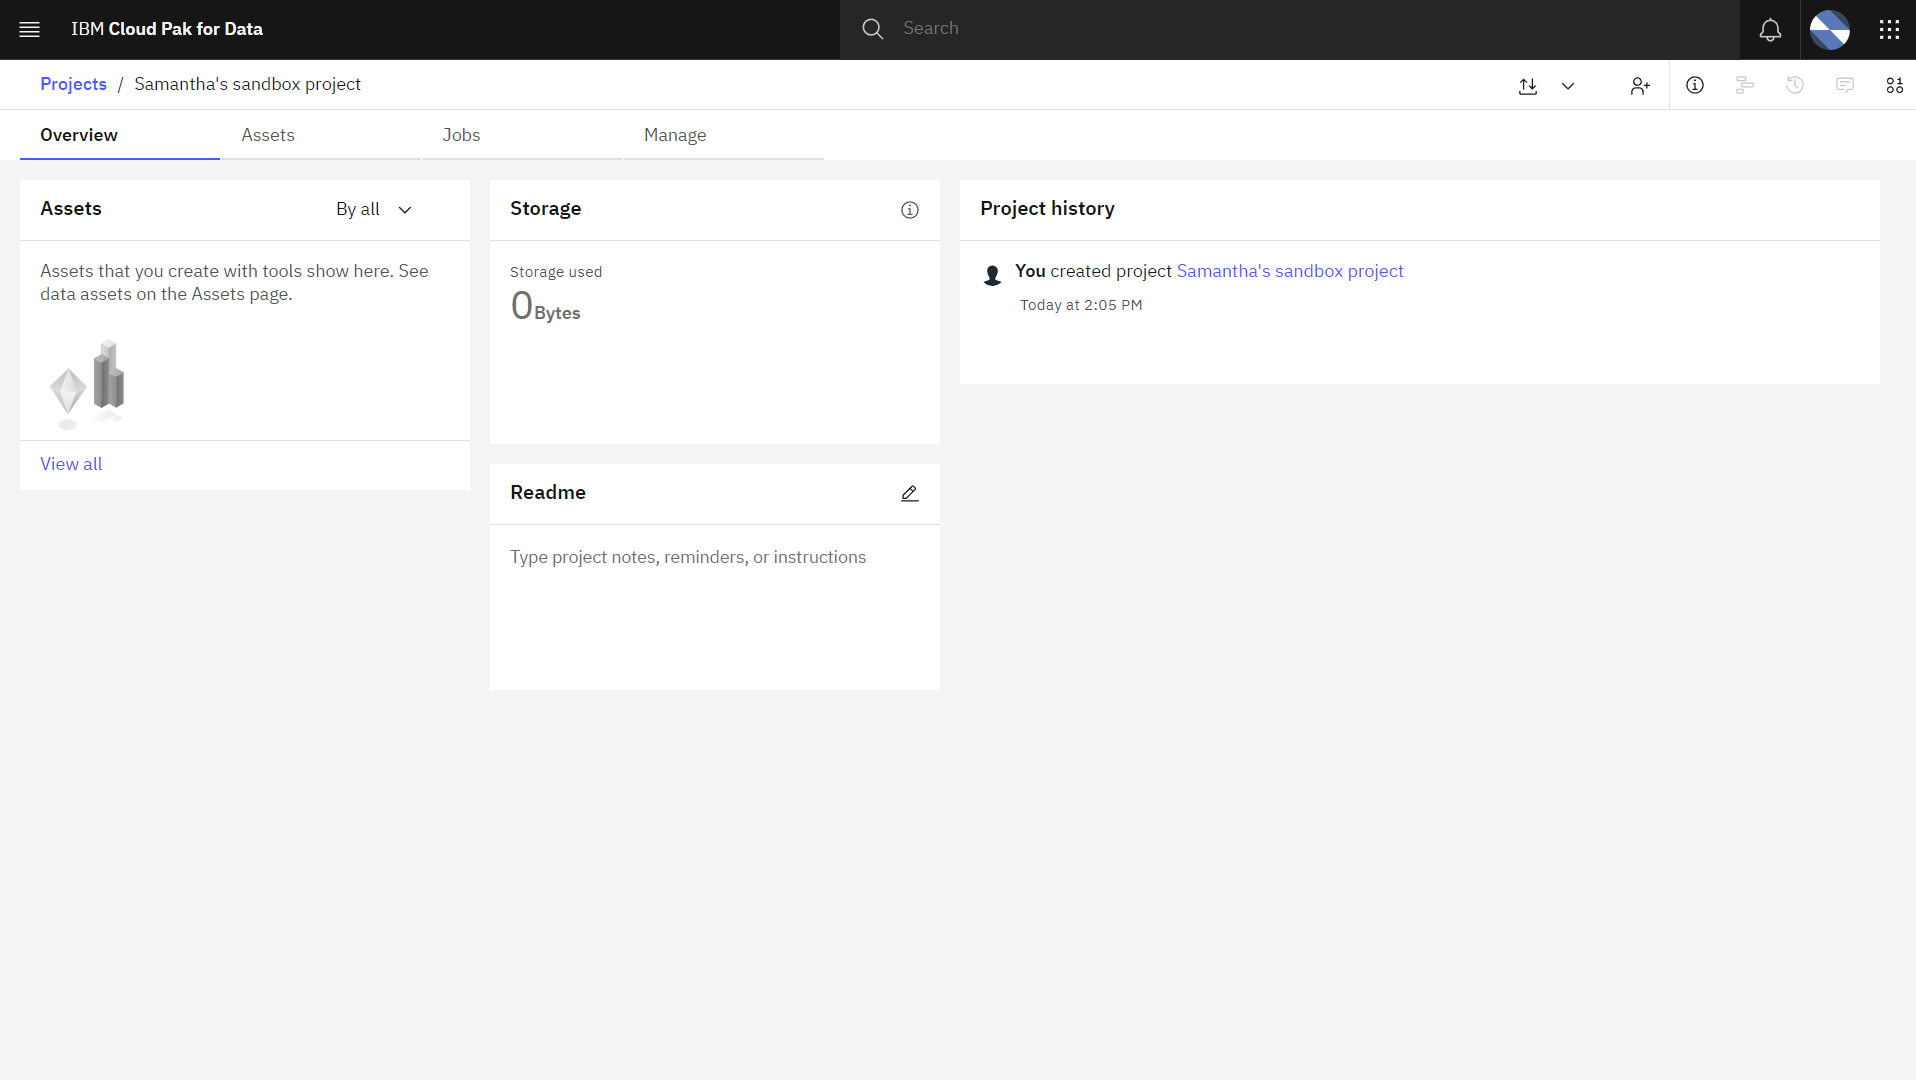Open the notifications bell
This screenshot has width=1916, height=1080.
[1769, 29]
